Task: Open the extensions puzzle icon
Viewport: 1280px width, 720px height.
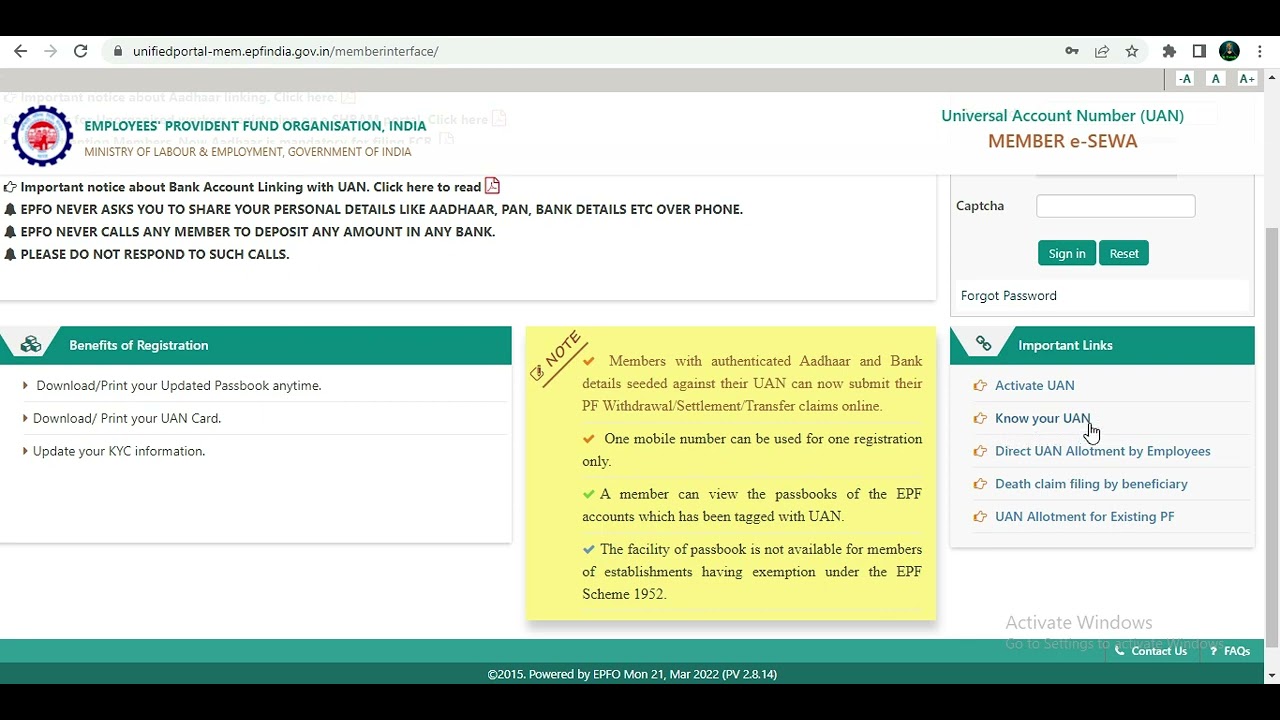Action: tap(1169, 51)
